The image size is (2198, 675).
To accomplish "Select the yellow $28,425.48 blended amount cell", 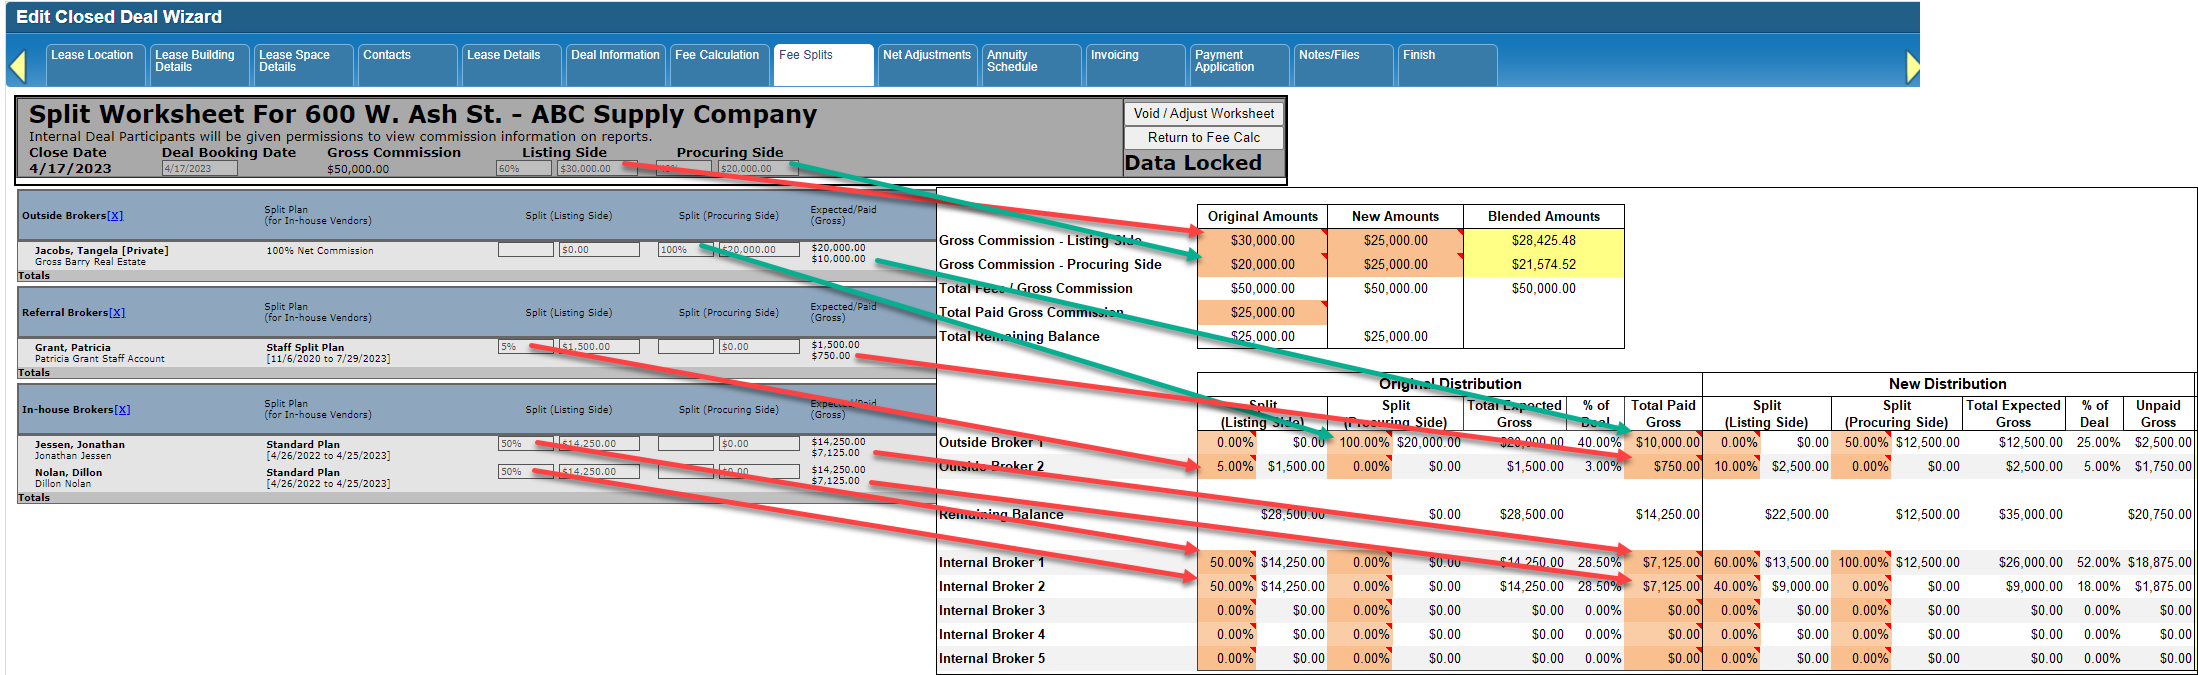I will pos(1543,241).
